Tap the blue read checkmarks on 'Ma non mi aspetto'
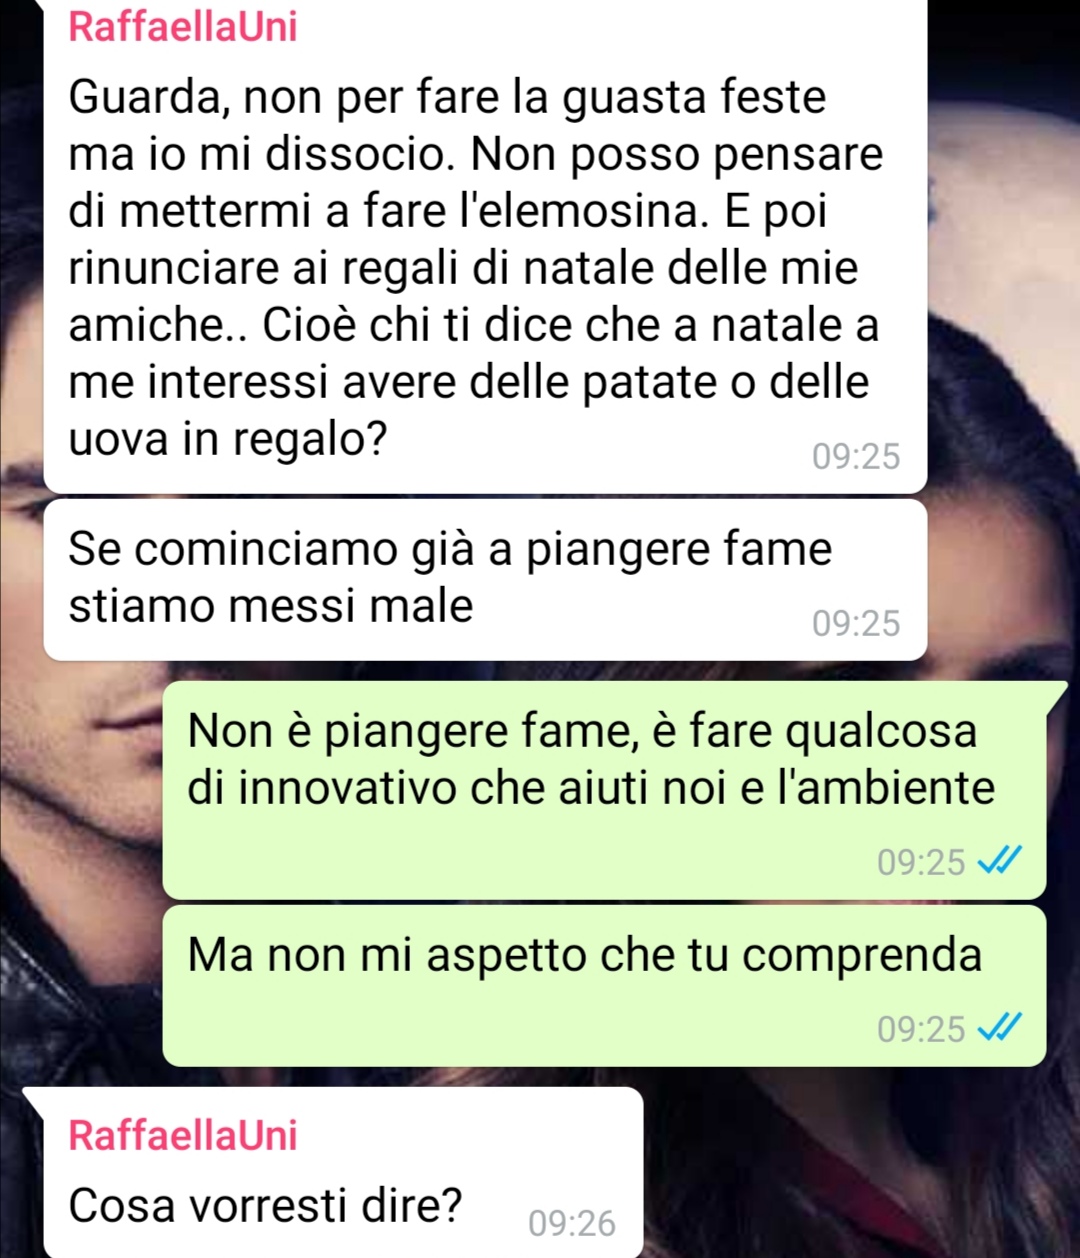Screen dimensions: 1080x1258 [x=999, y=1028]
